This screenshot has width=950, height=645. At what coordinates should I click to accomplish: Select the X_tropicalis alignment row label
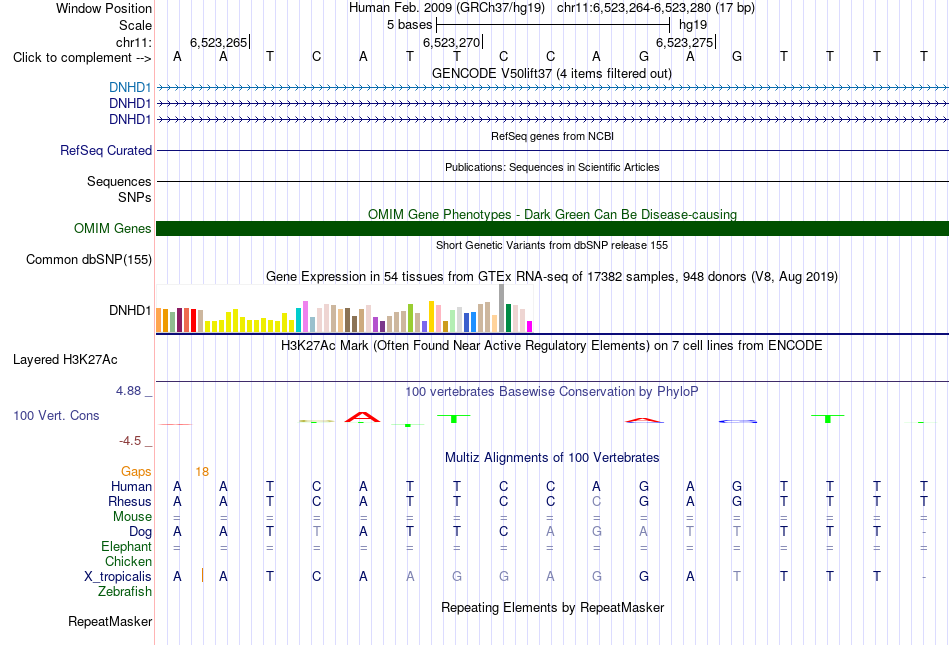(x=118, y=577)
